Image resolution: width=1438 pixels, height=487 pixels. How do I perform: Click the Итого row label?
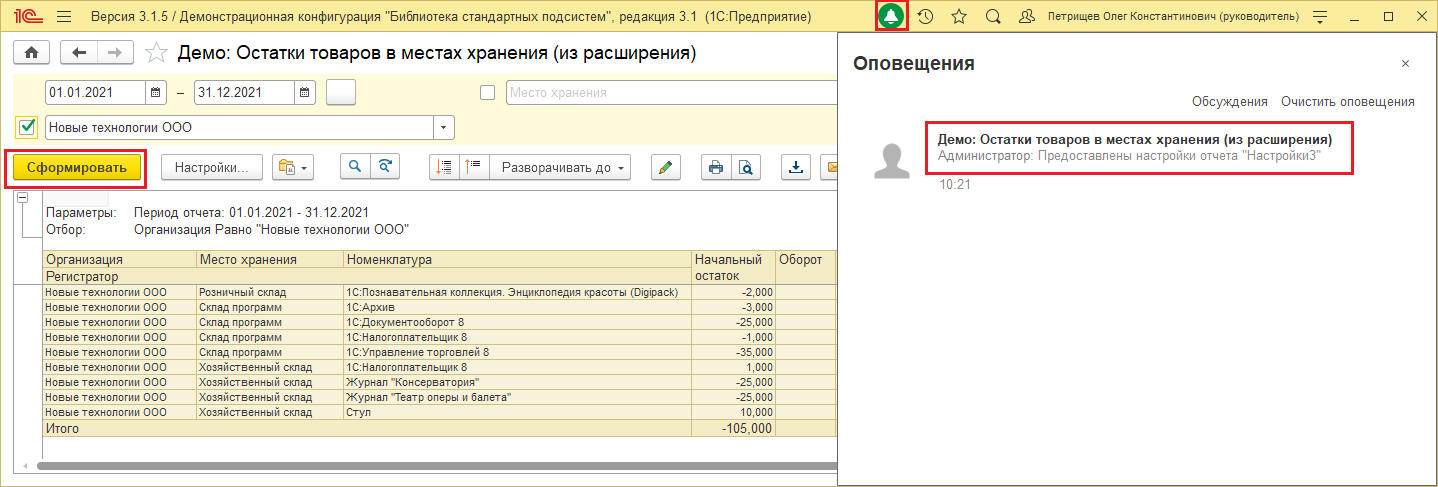click(62, 428)
